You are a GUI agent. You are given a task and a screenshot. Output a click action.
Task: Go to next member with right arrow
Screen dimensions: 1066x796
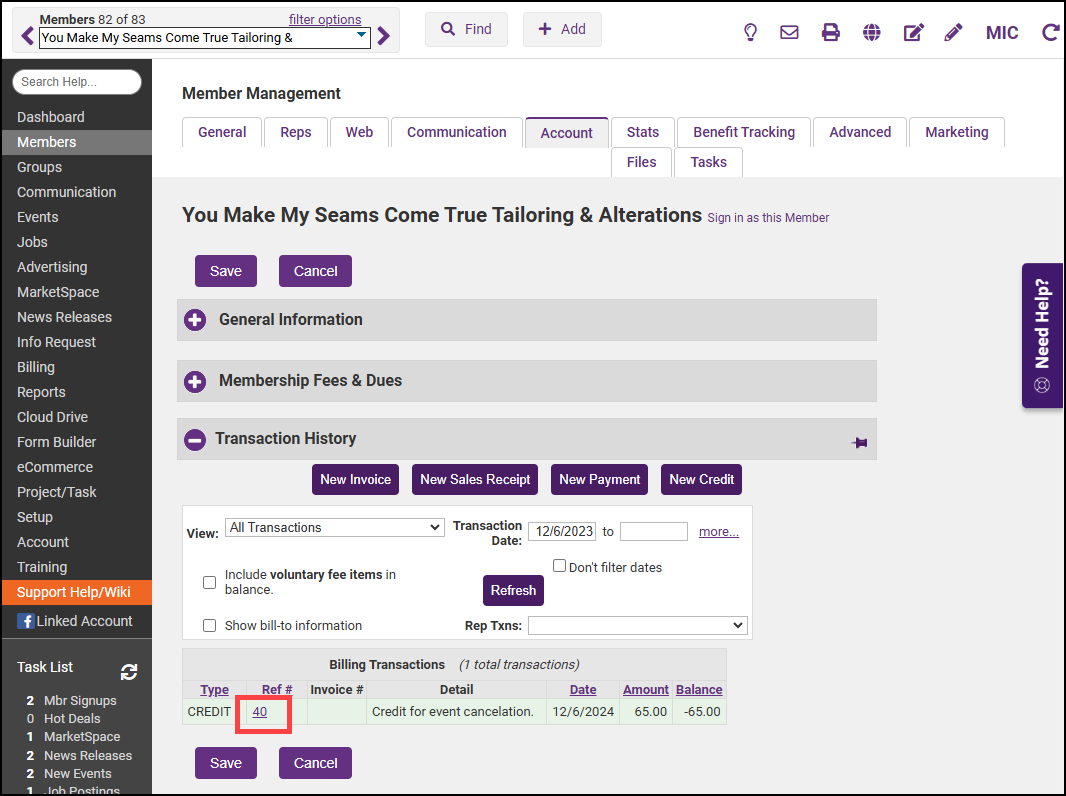[x=383, y=37]
